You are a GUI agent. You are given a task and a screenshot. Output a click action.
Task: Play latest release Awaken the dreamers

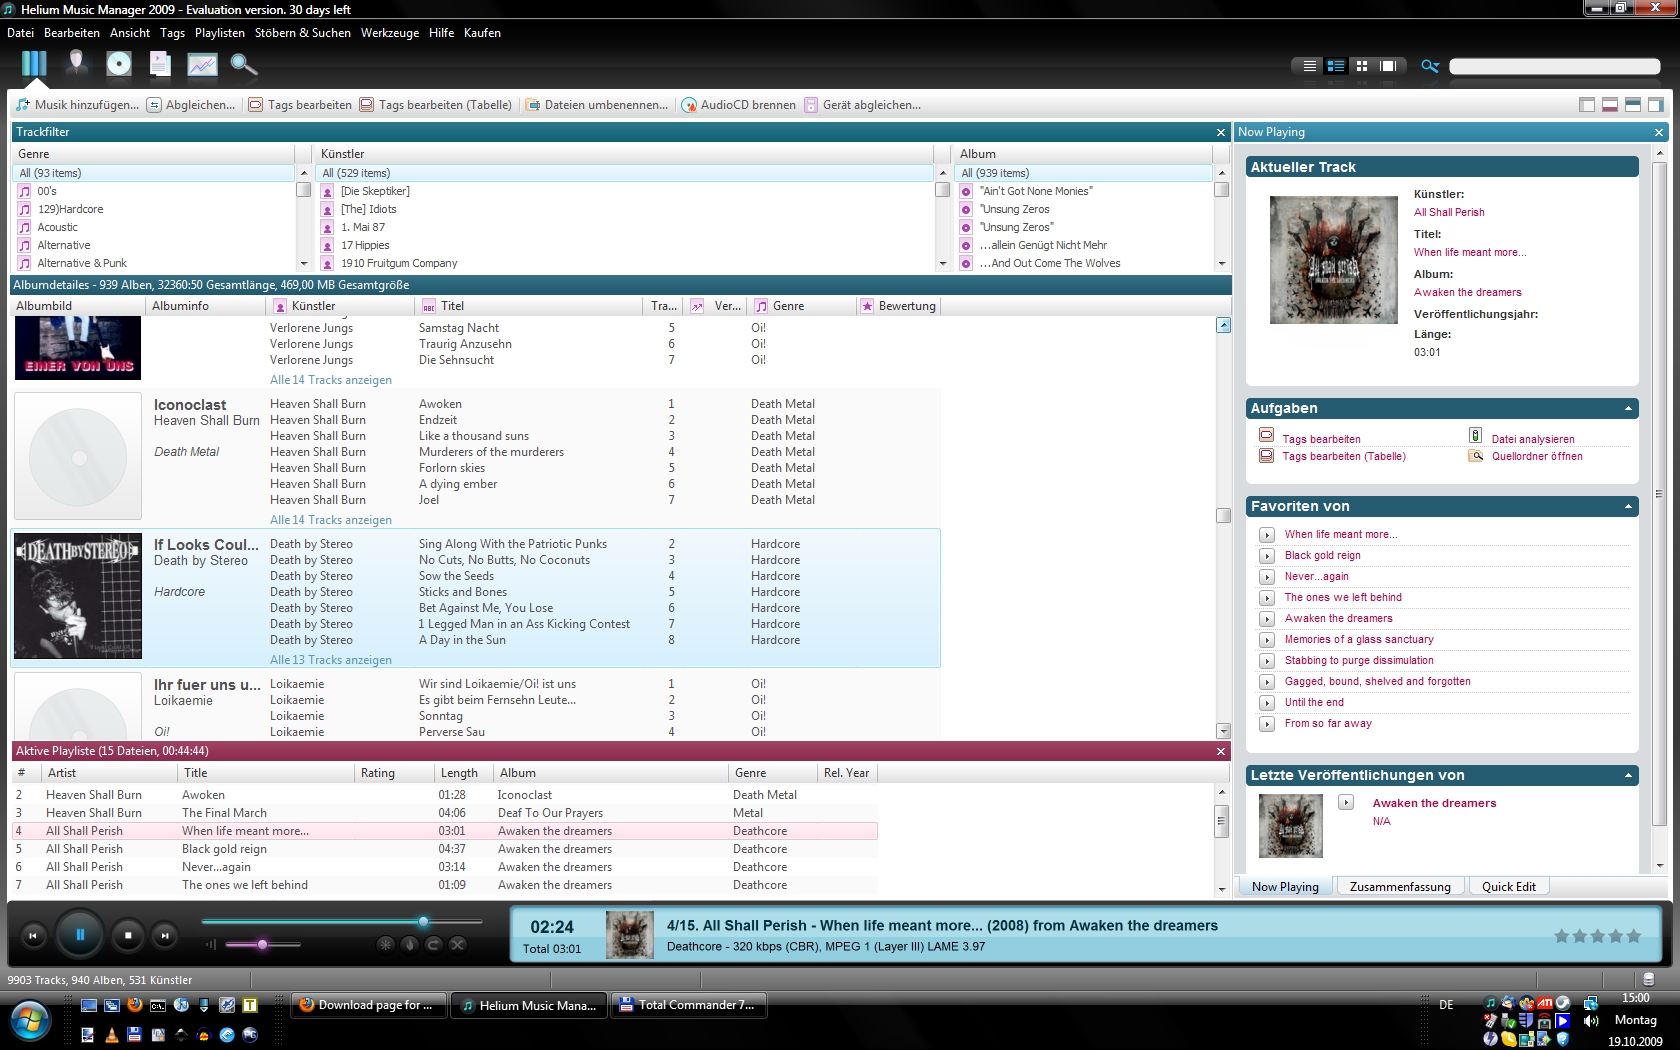(1346, 803)
